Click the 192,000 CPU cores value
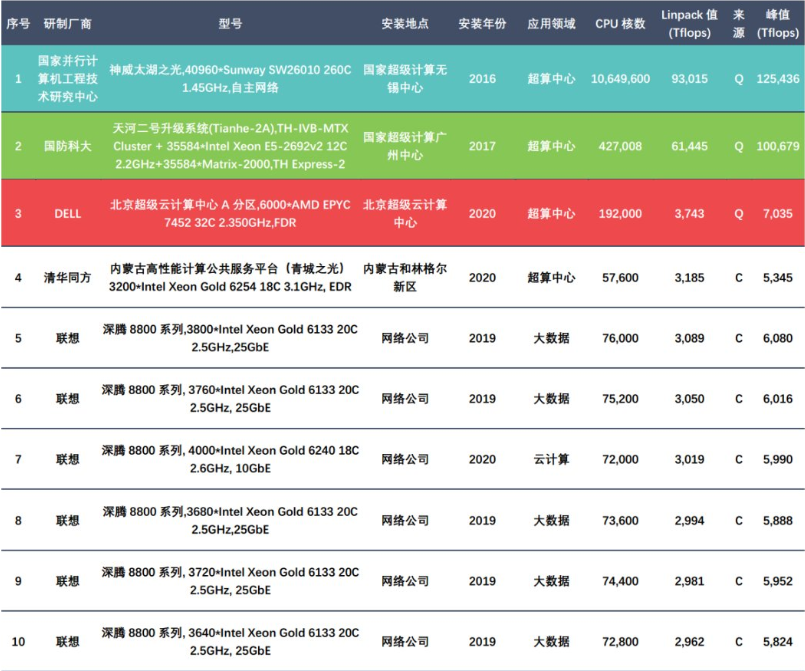Screen dimensions: 805x671 pos(620,214)
